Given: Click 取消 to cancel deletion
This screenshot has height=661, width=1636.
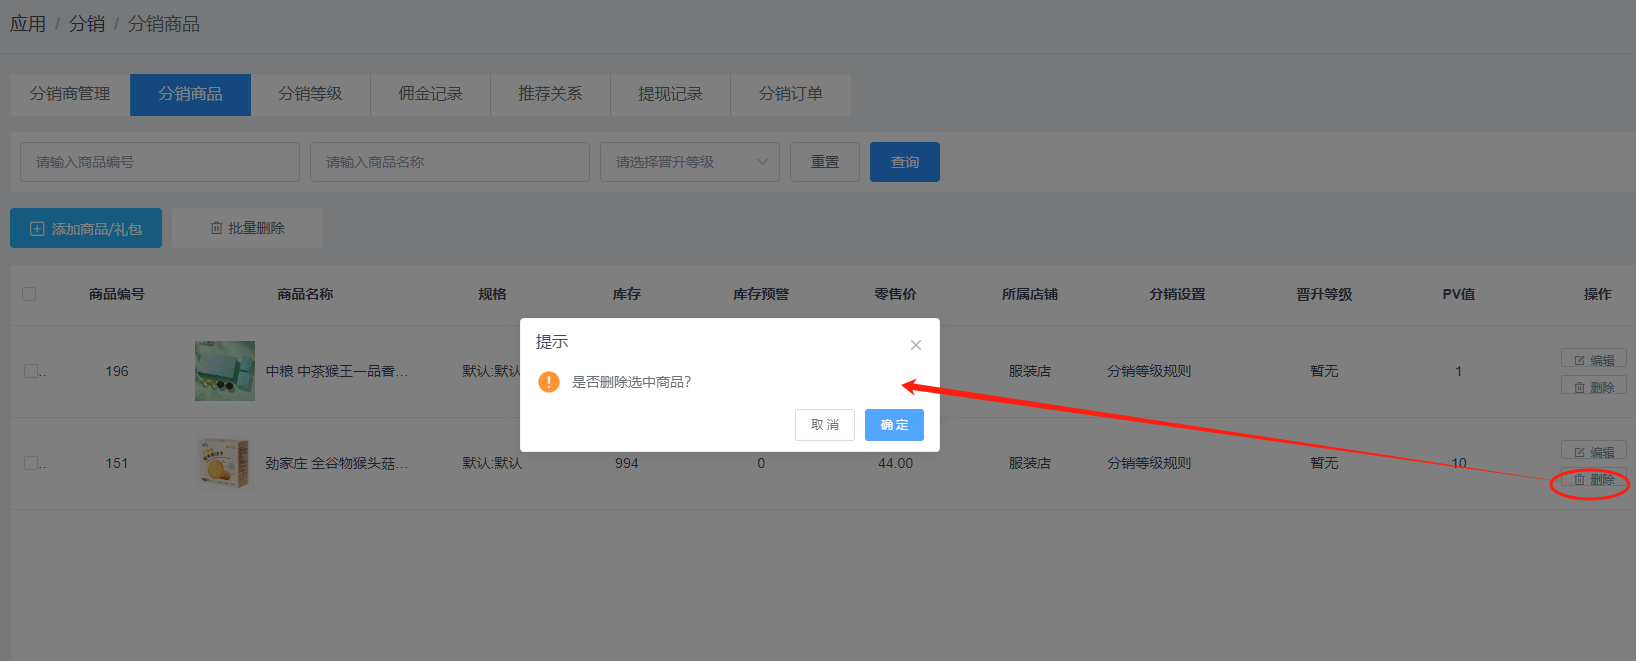Looking at the screenshot, I should click(825, 425).
